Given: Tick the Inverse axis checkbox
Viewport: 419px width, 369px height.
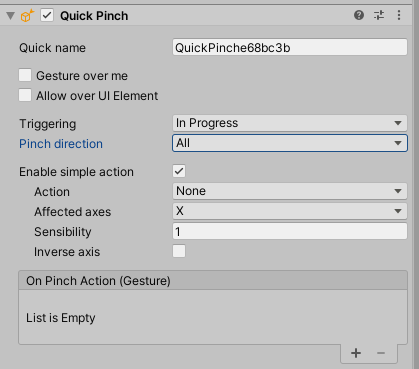Looking at the screenshot, I should 179,251.
